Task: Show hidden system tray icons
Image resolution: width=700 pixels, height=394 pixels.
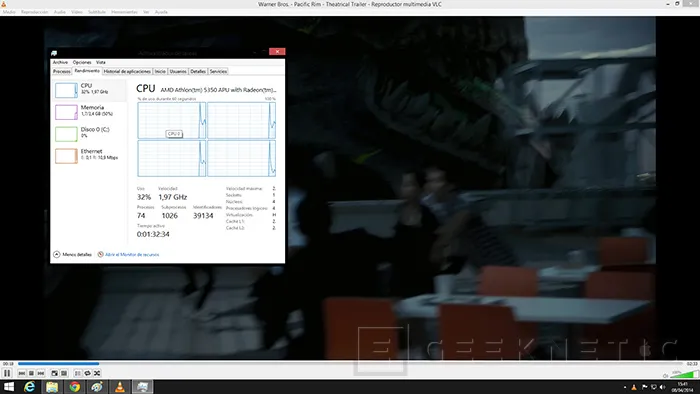Action: (x=625, y=387)
